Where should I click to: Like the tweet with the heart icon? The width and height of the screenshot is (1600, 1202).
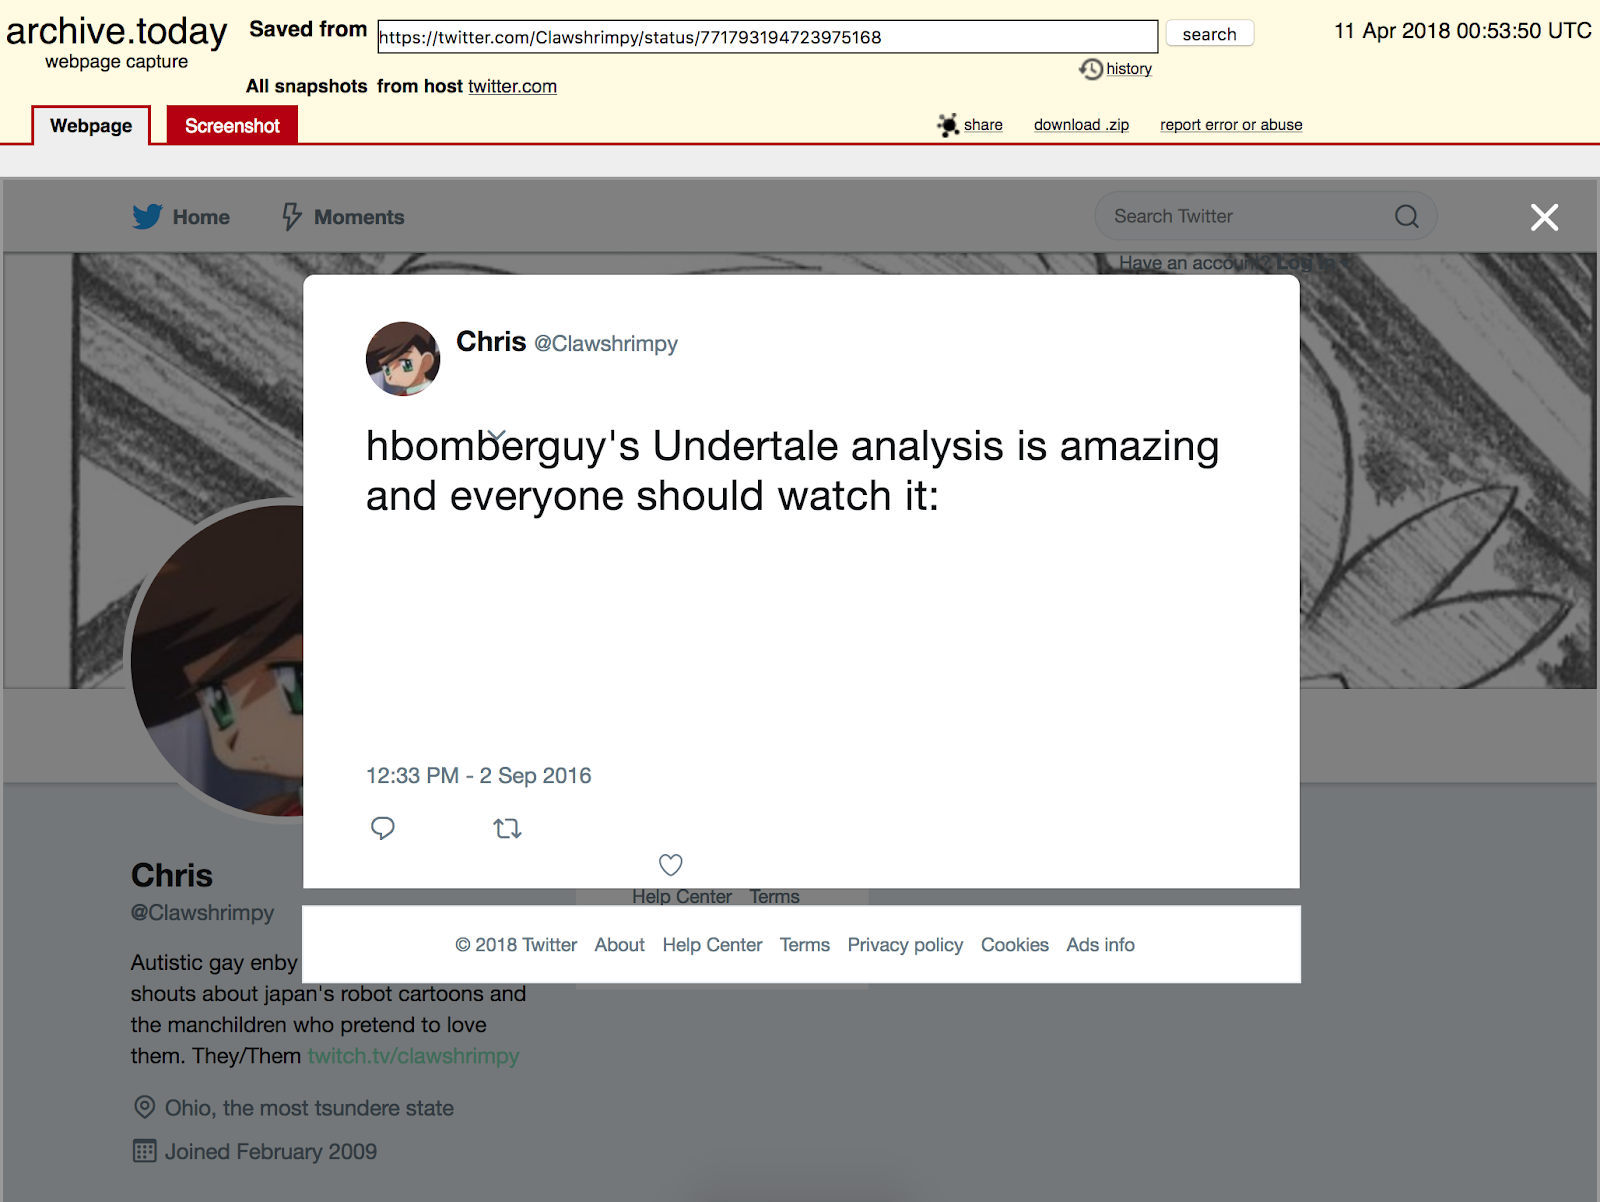coord(671,864)
